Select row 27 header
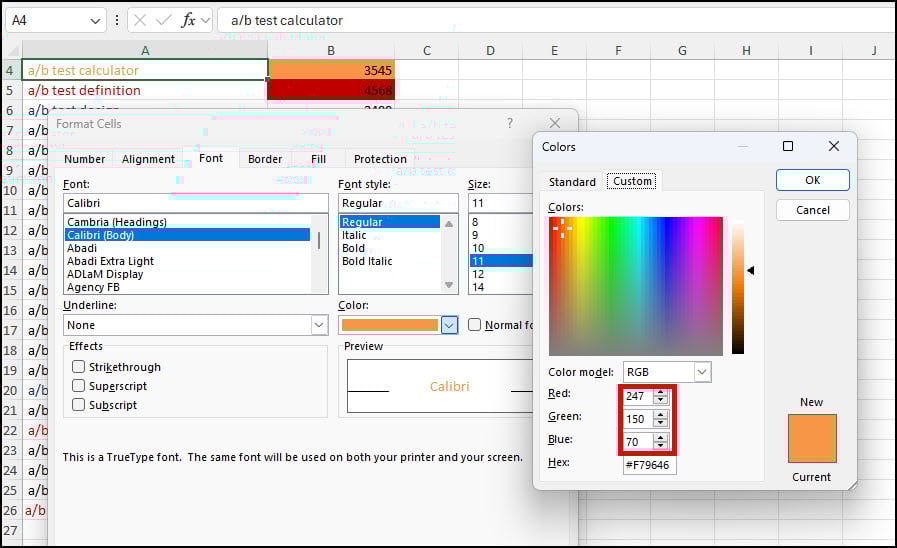Image resolution: width=897 pixels, height=548 pixels. pyautogui.click(x=10, y=530)
